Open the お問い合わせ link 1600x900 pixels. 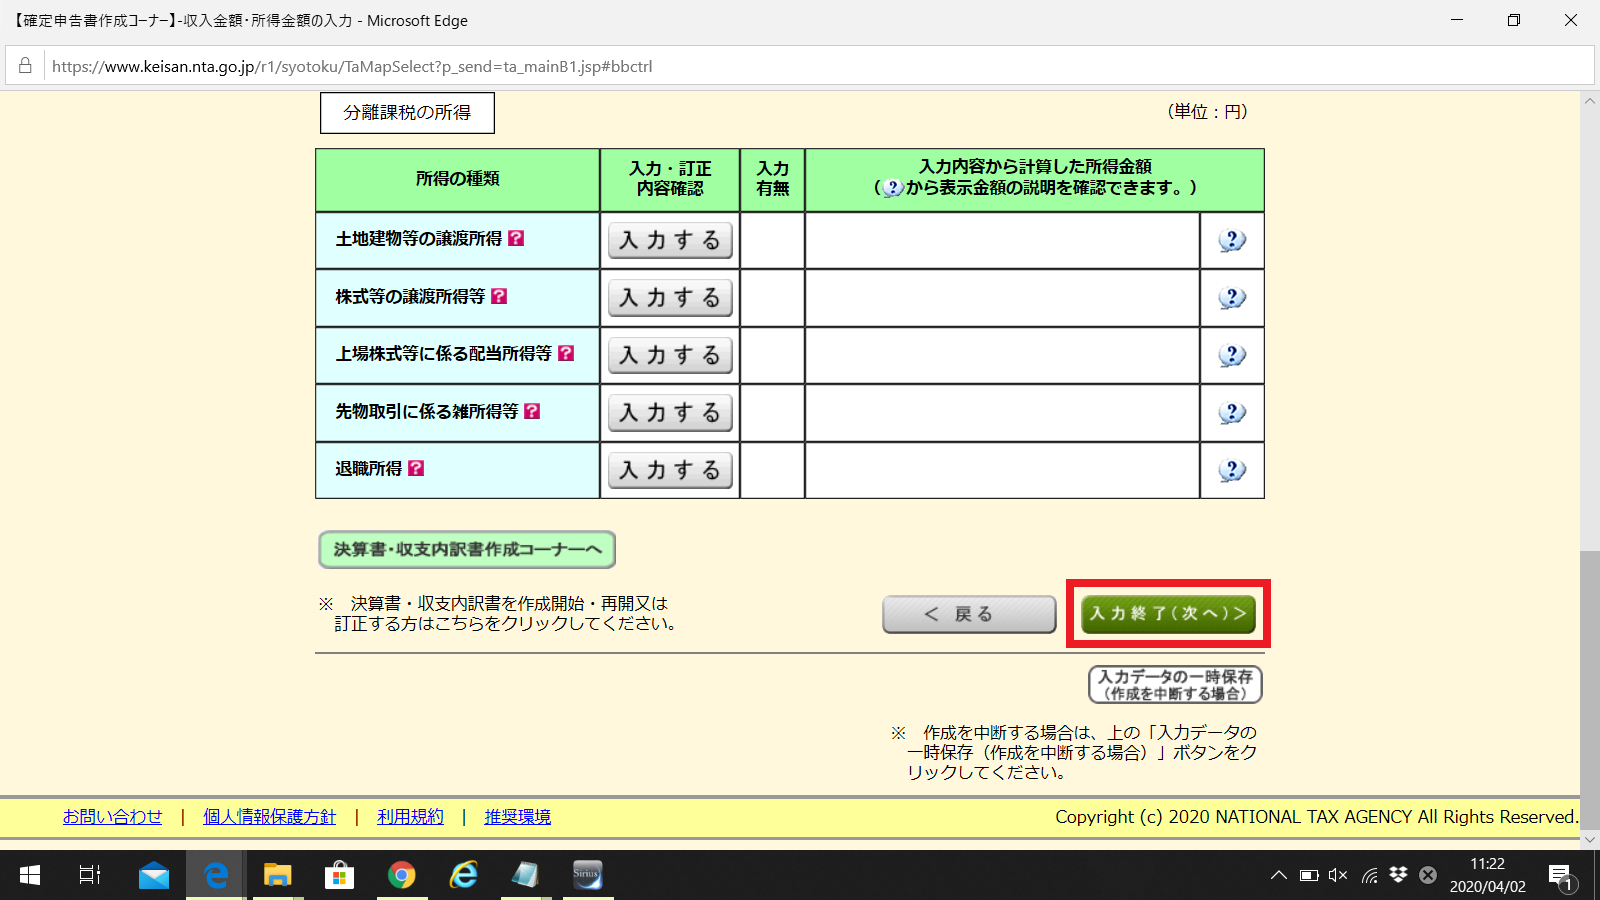(x=112, y=816)
